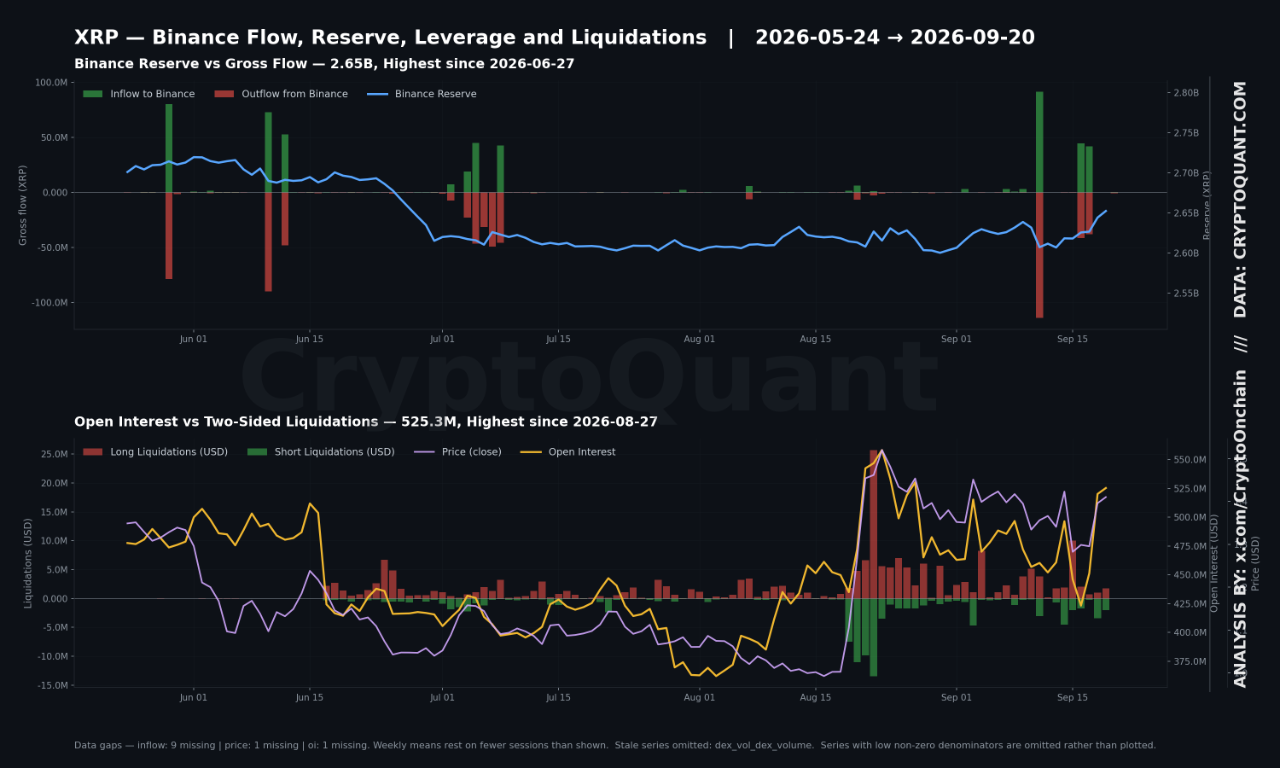Click the 'Jun 01' date label on the top chart
The width and height of the screenshot is (1280, 768).
(x=193, y=339)
